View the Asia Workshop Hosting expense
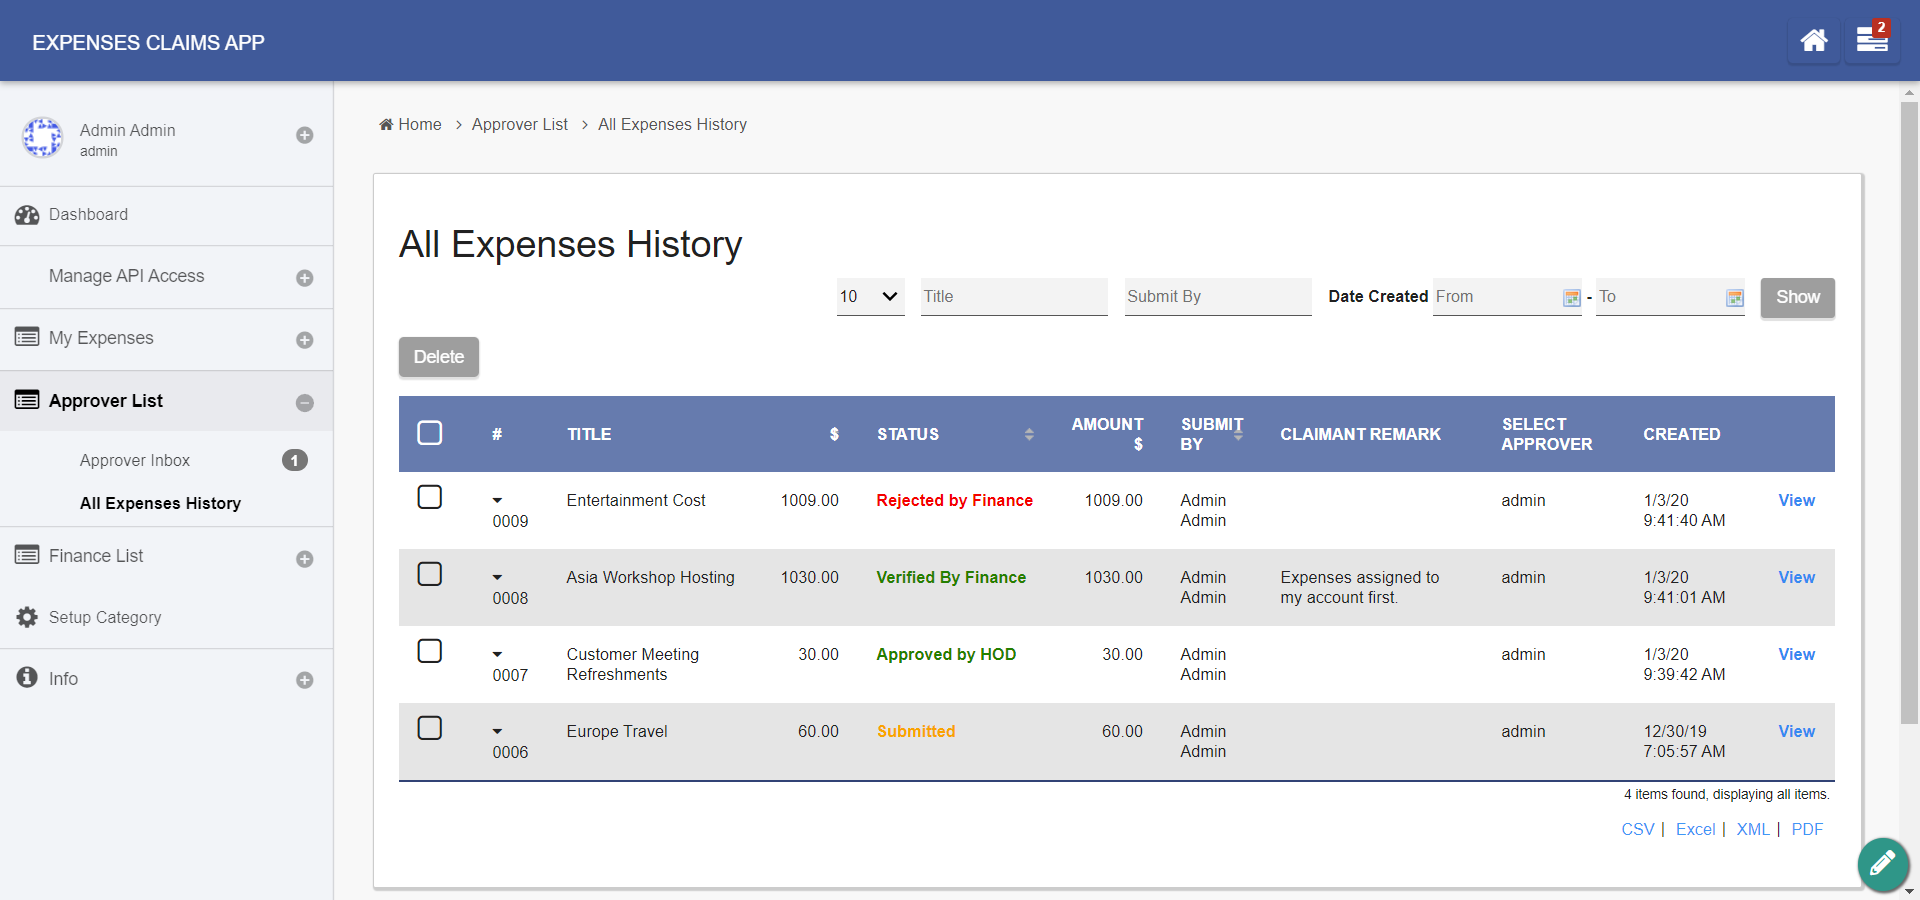The height and width of the screenshot is (900, 1920). [1796, 578]
